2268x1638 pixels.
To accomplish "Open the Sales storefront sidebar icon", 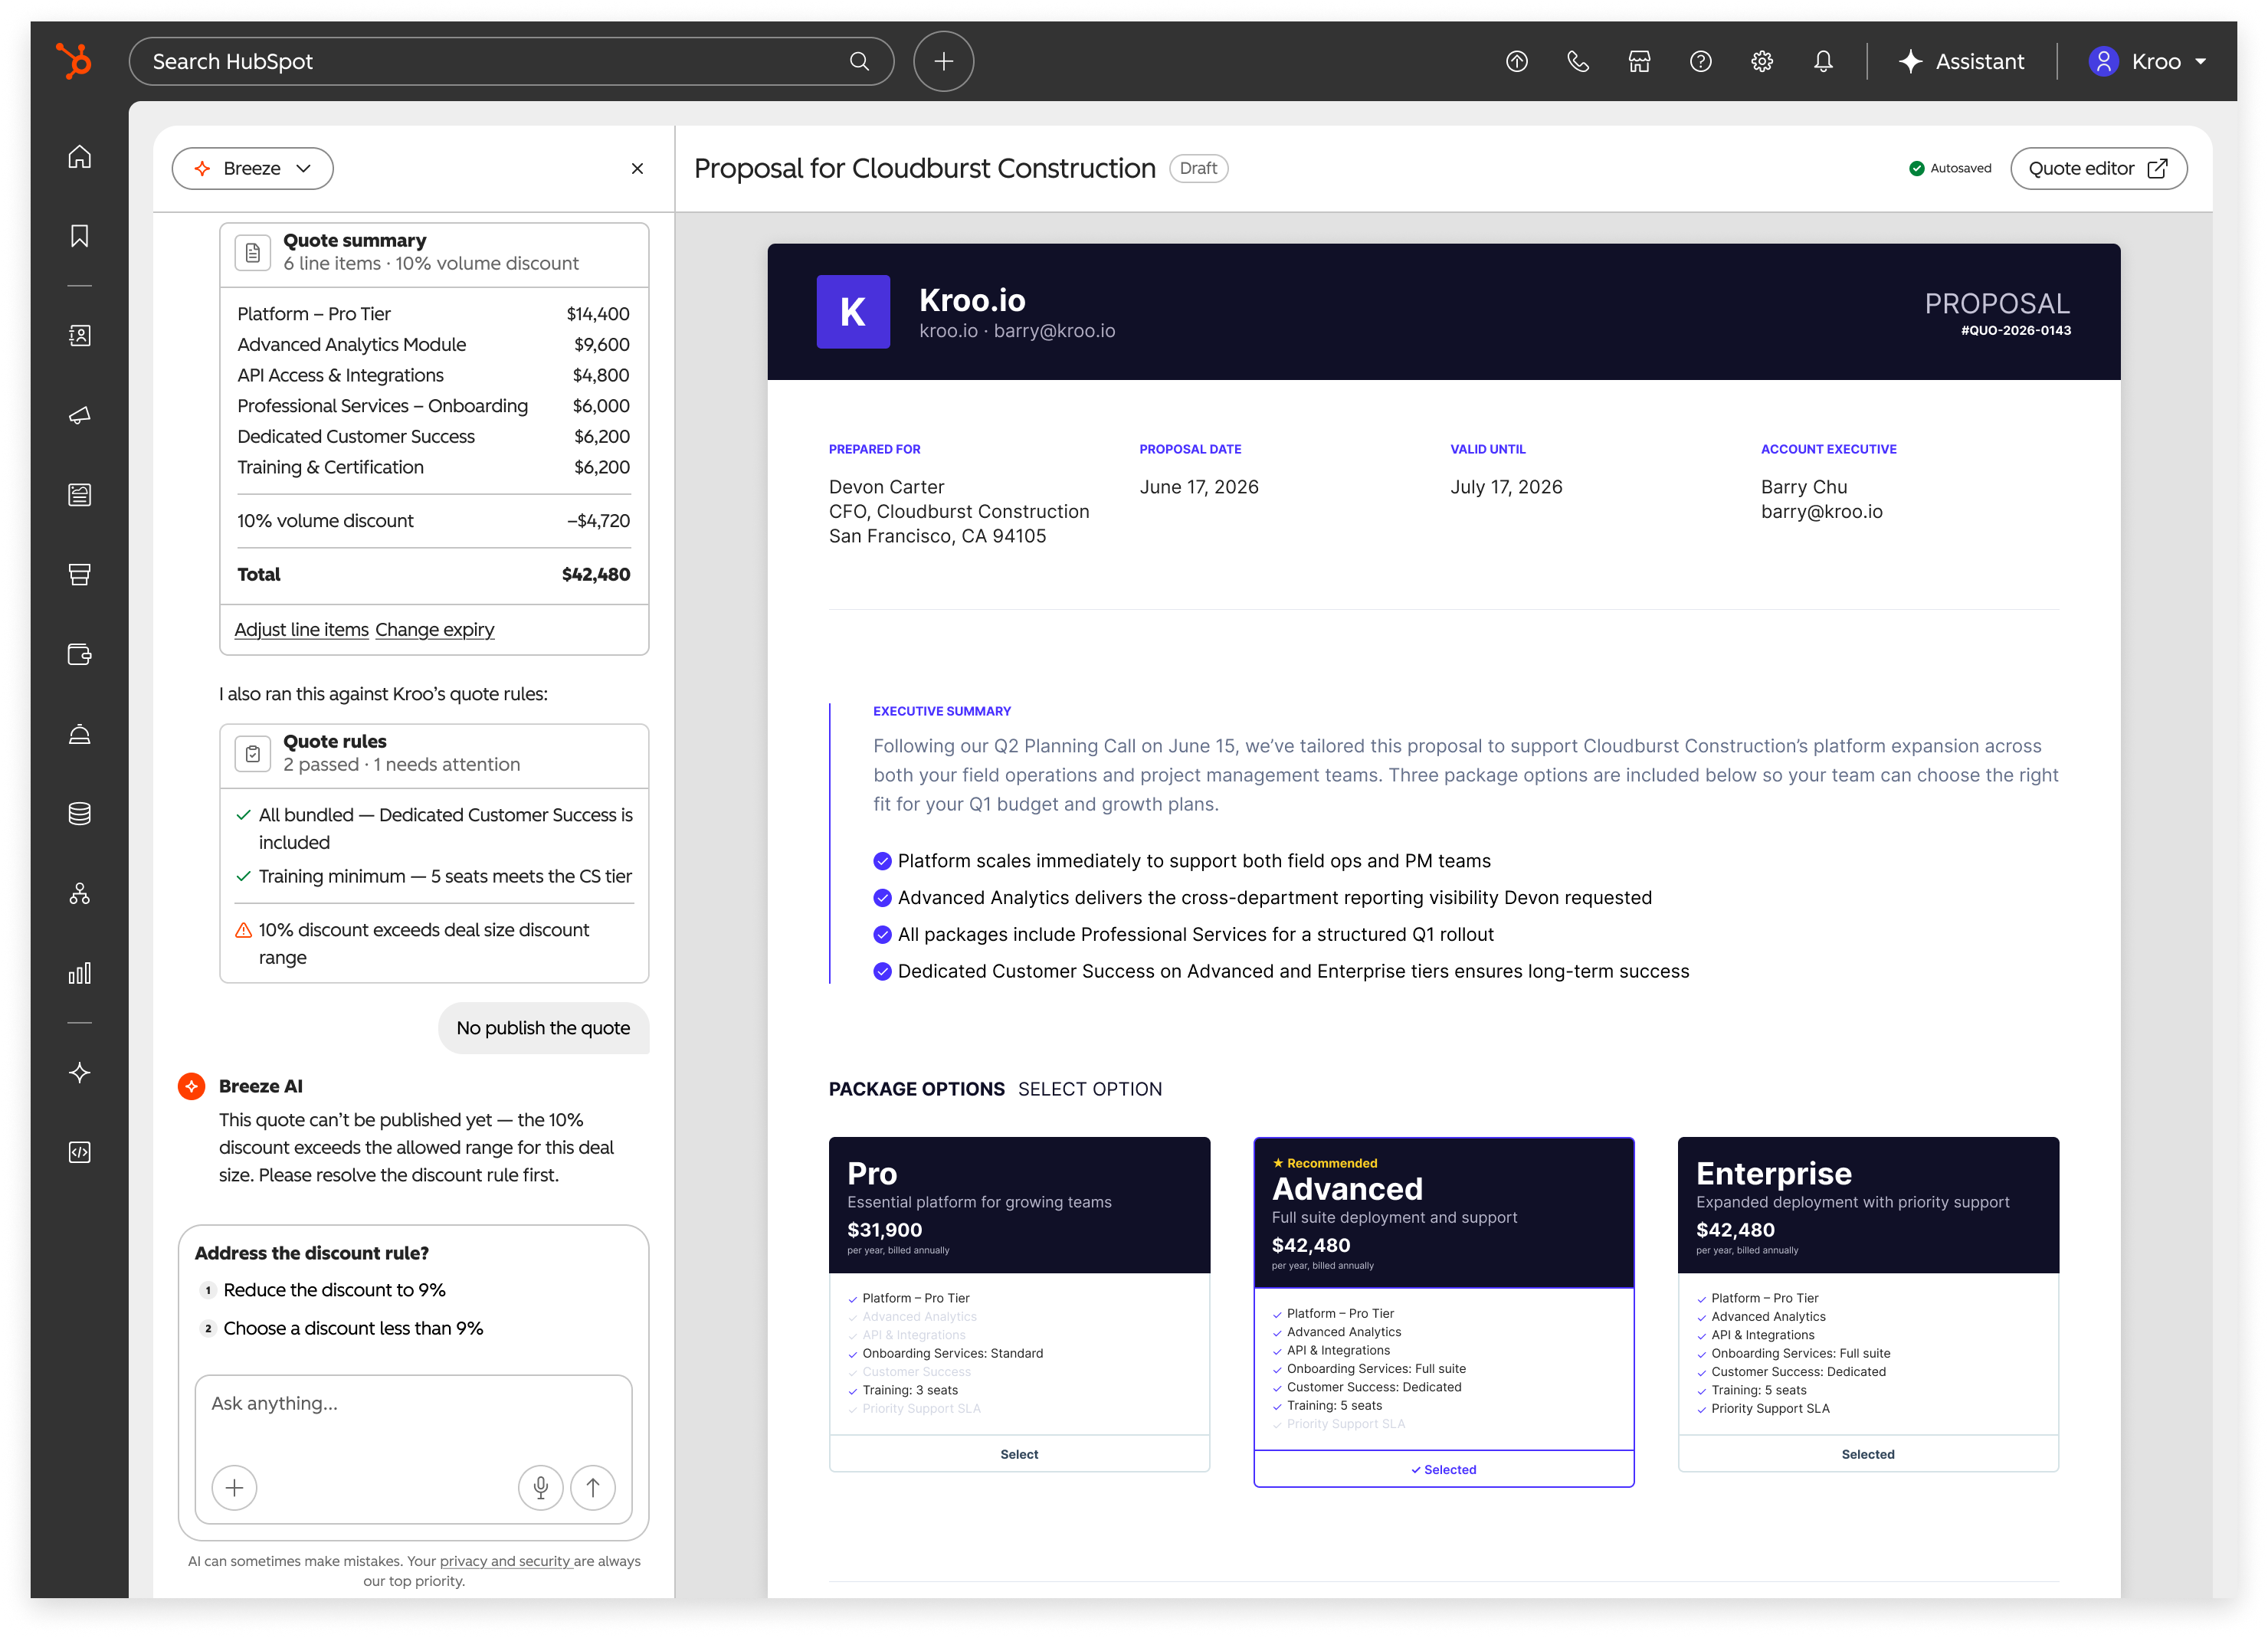I will click(x=80, y=574).
